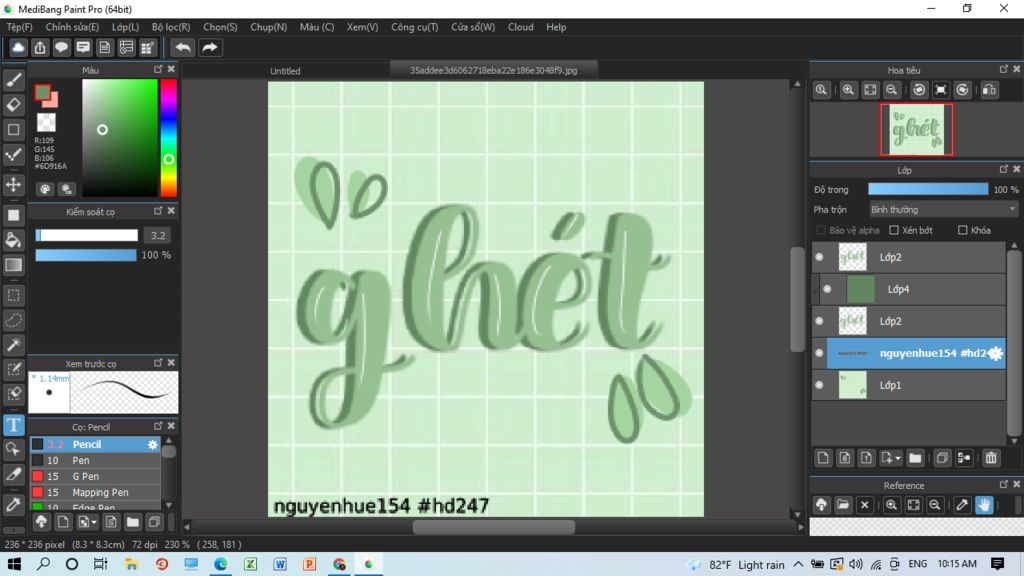
Task: Zoom in on the Navigator panel
Action: [848, 90]
